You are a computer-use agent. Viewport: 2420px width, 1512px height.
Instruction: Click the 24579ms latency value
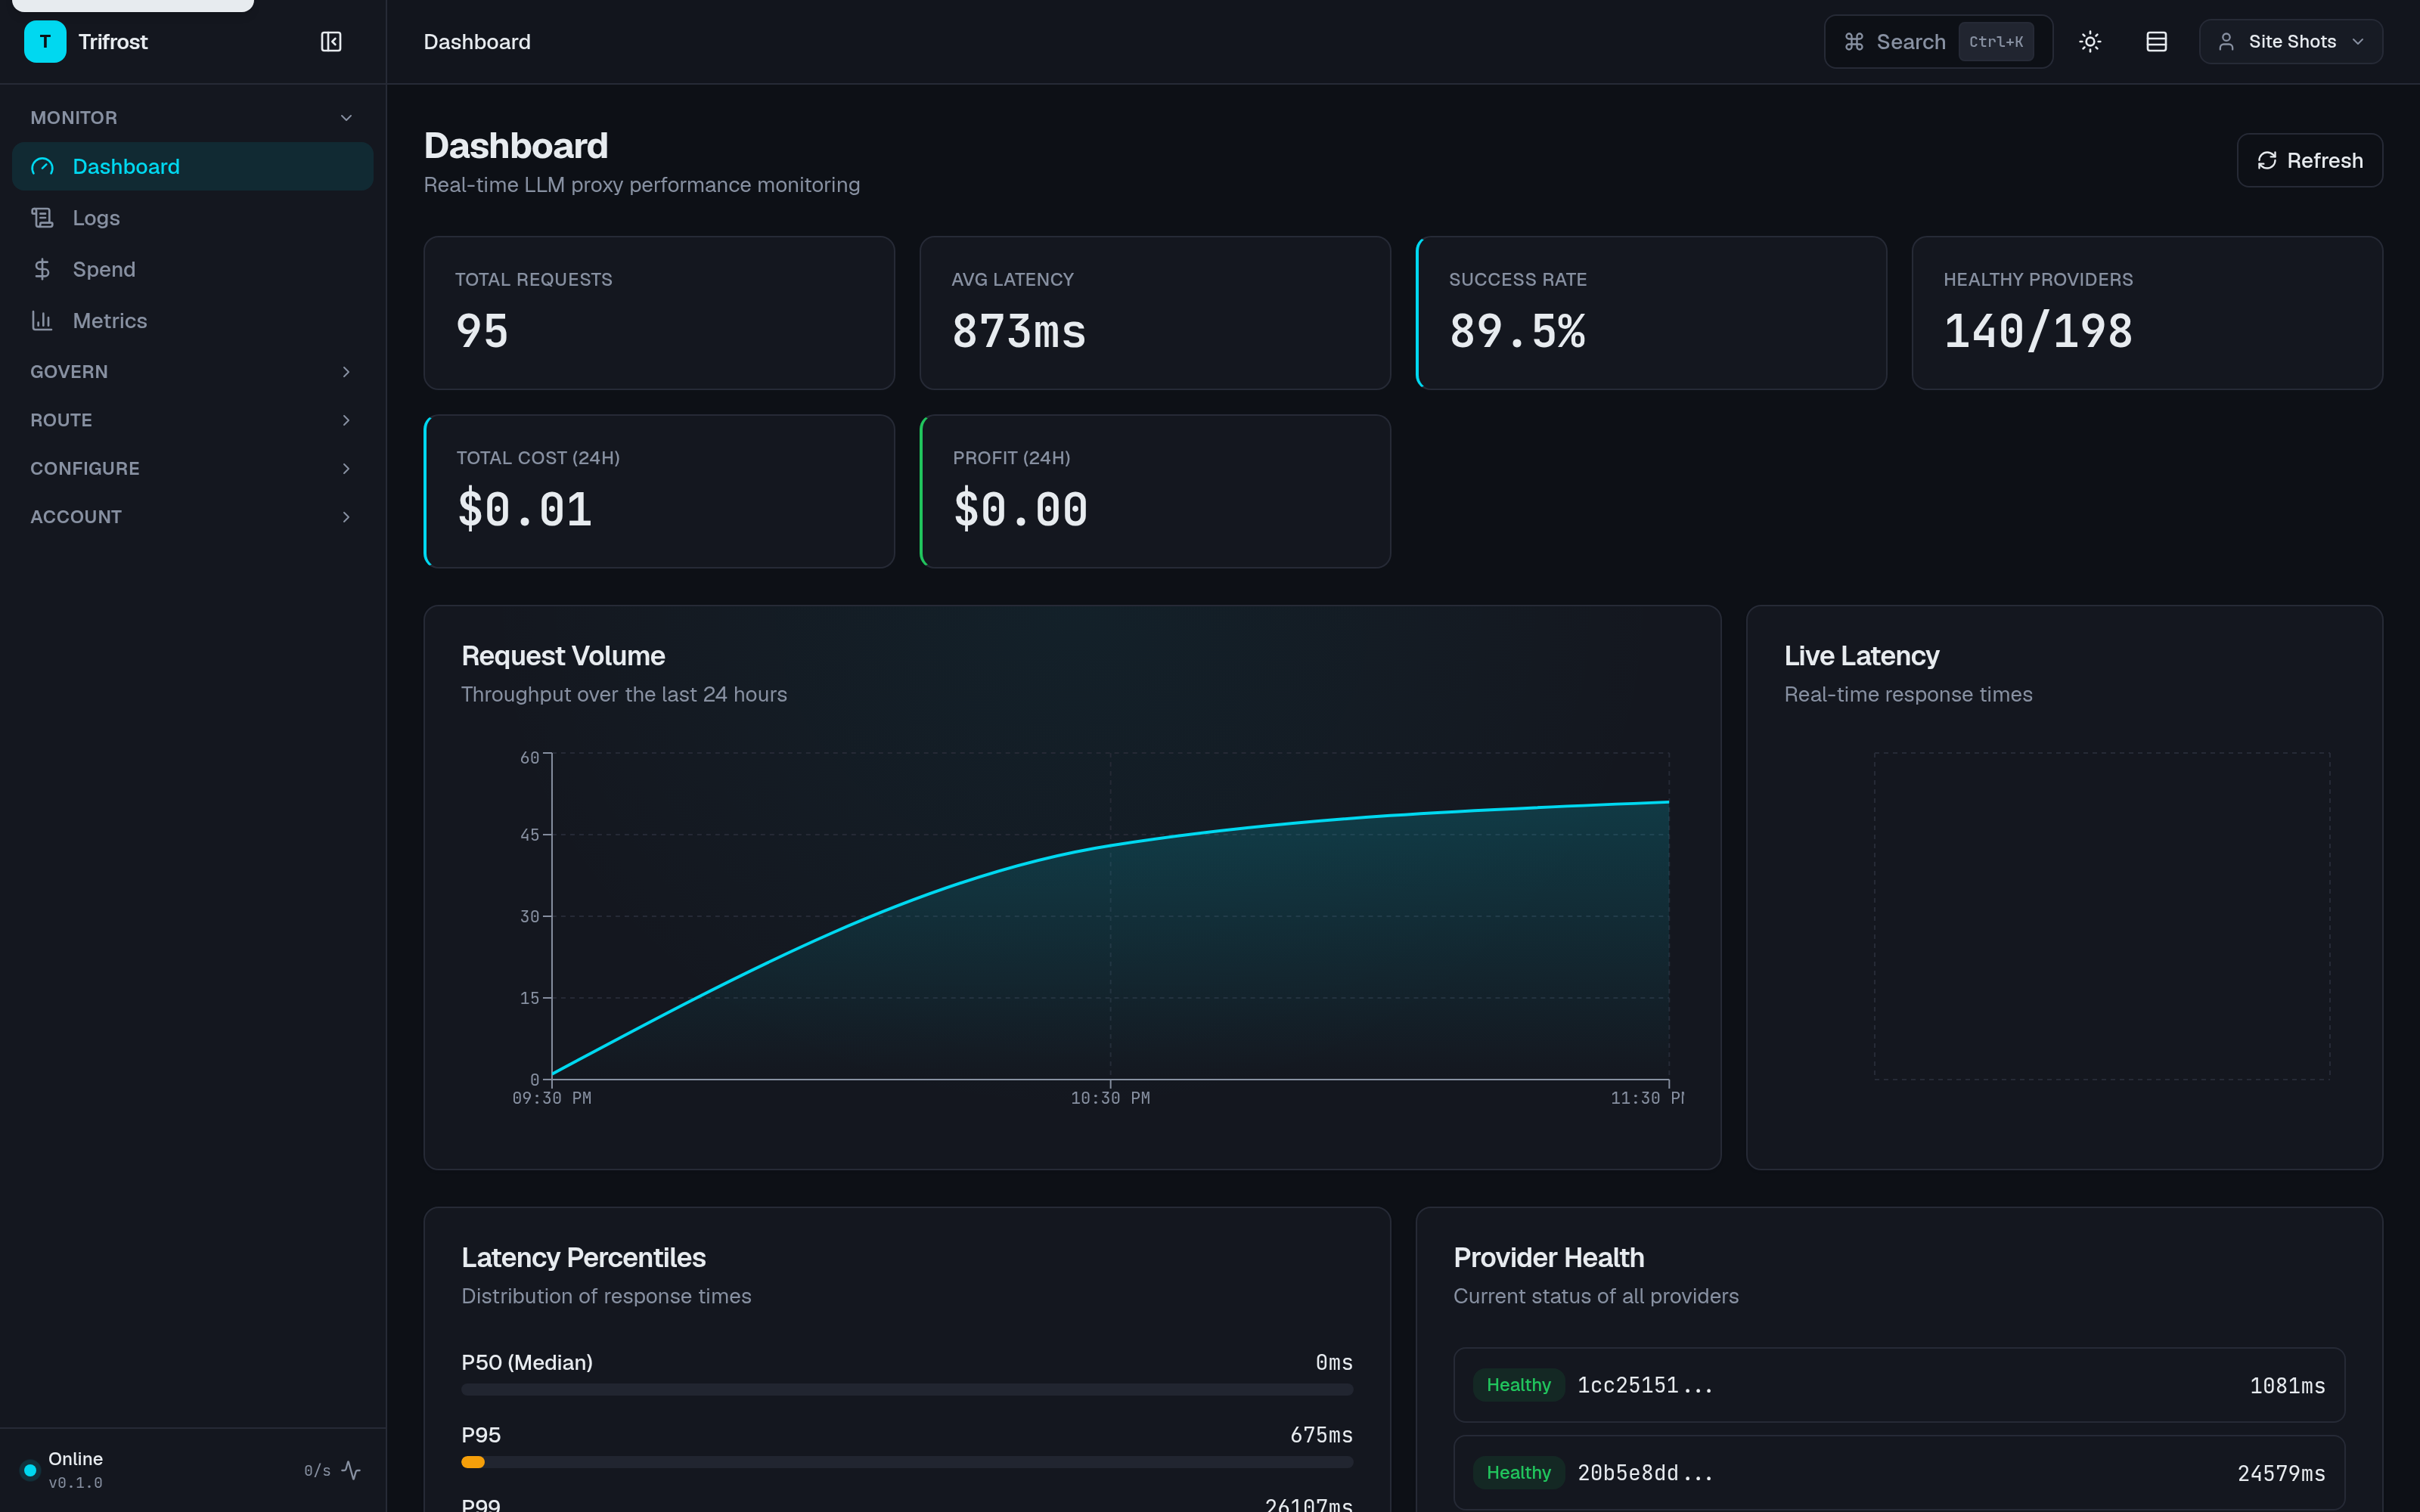pyautogui.click(x=2281, y=1474)
